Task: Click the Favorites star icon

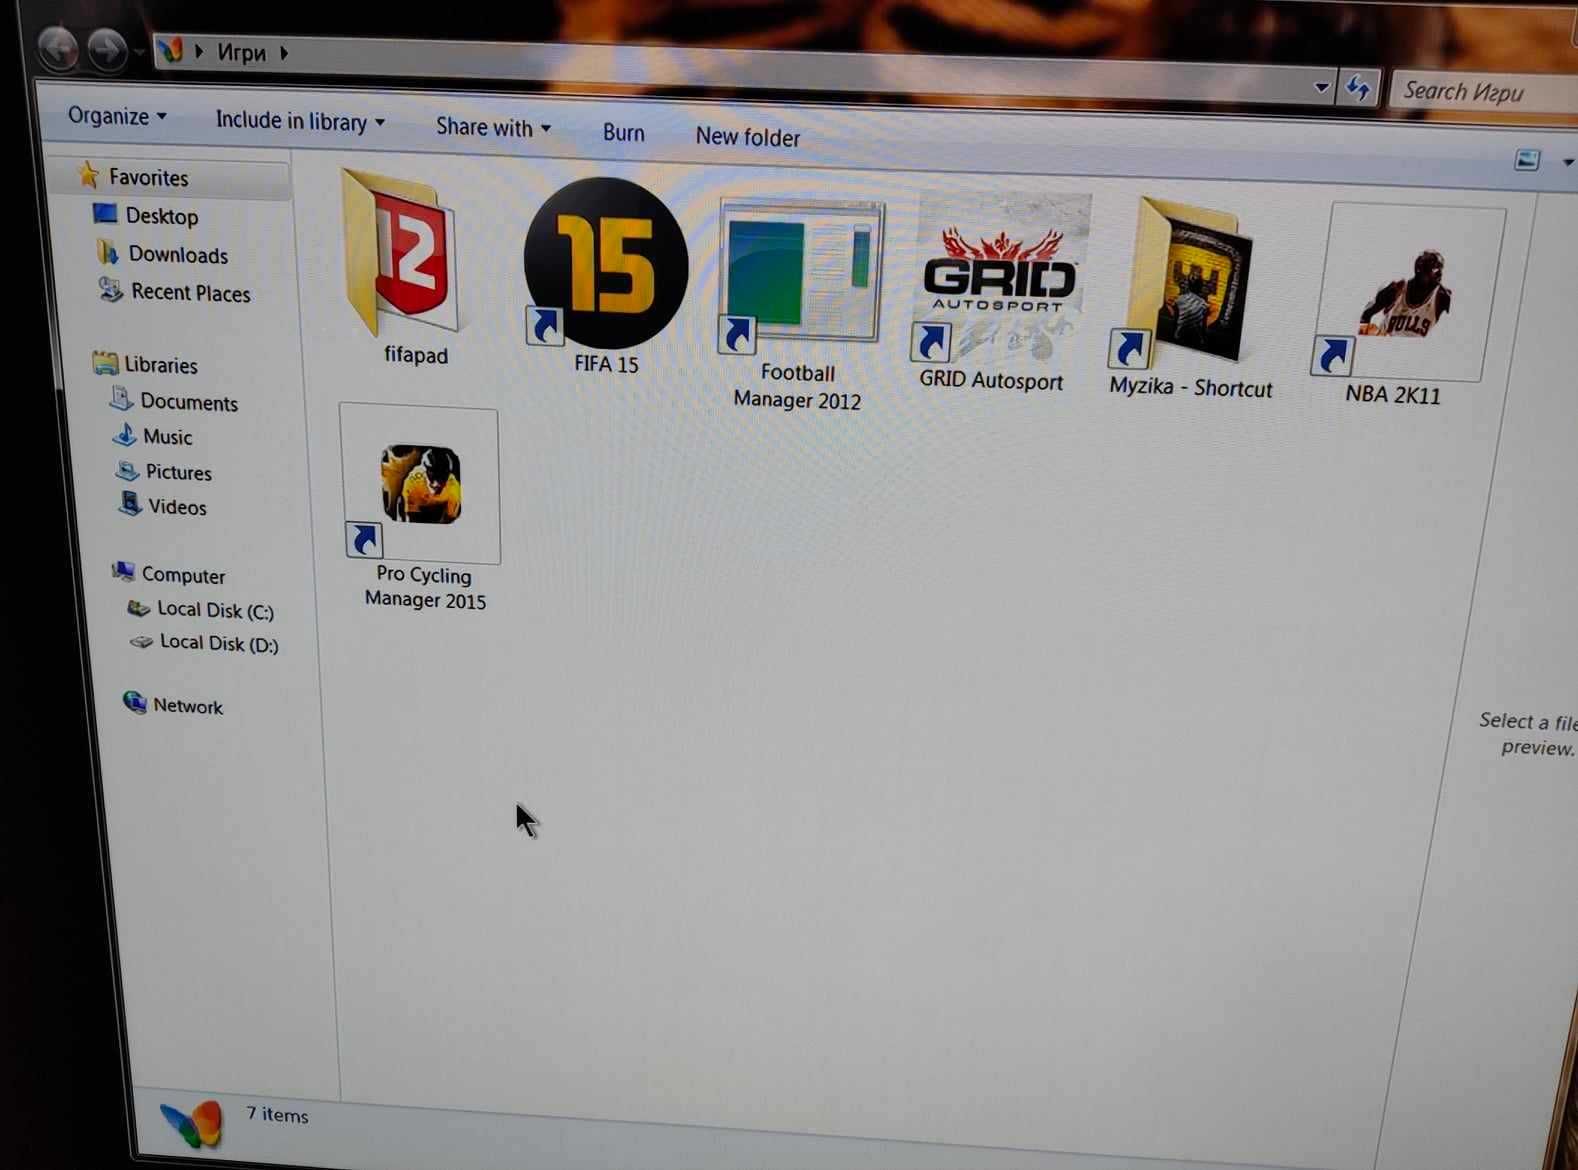Action: (88, 175)
